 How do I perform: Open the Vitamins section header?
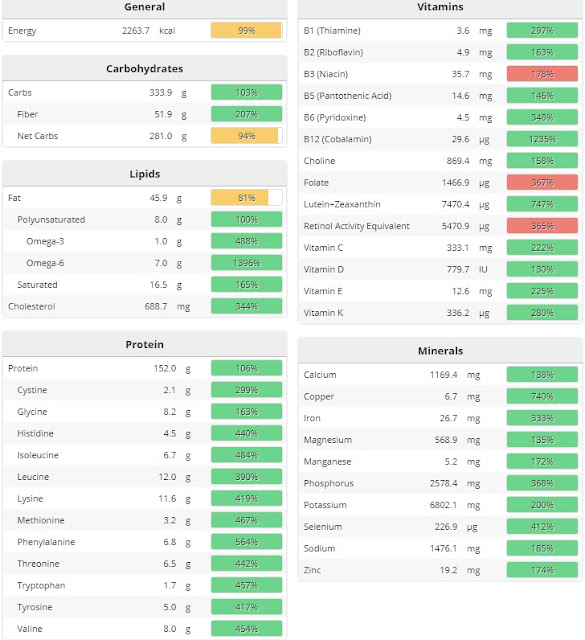pyautogui.click(x=440, y=8)
